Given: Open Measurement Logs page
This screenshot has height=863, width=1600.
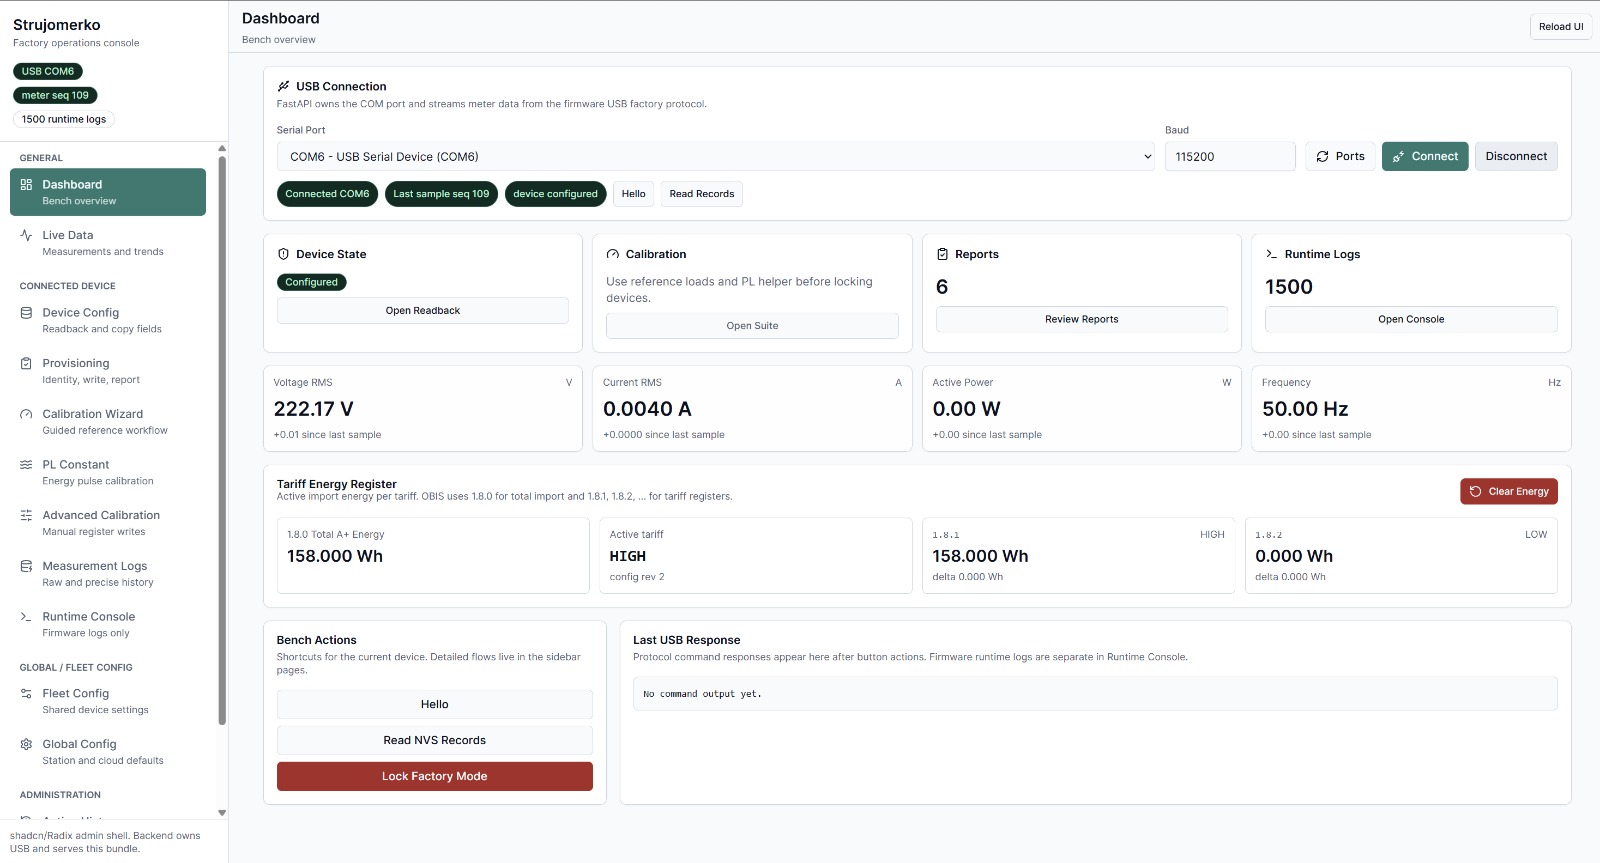Looking at the screenshot, I should pyautogui.click(x=108, y=573).
